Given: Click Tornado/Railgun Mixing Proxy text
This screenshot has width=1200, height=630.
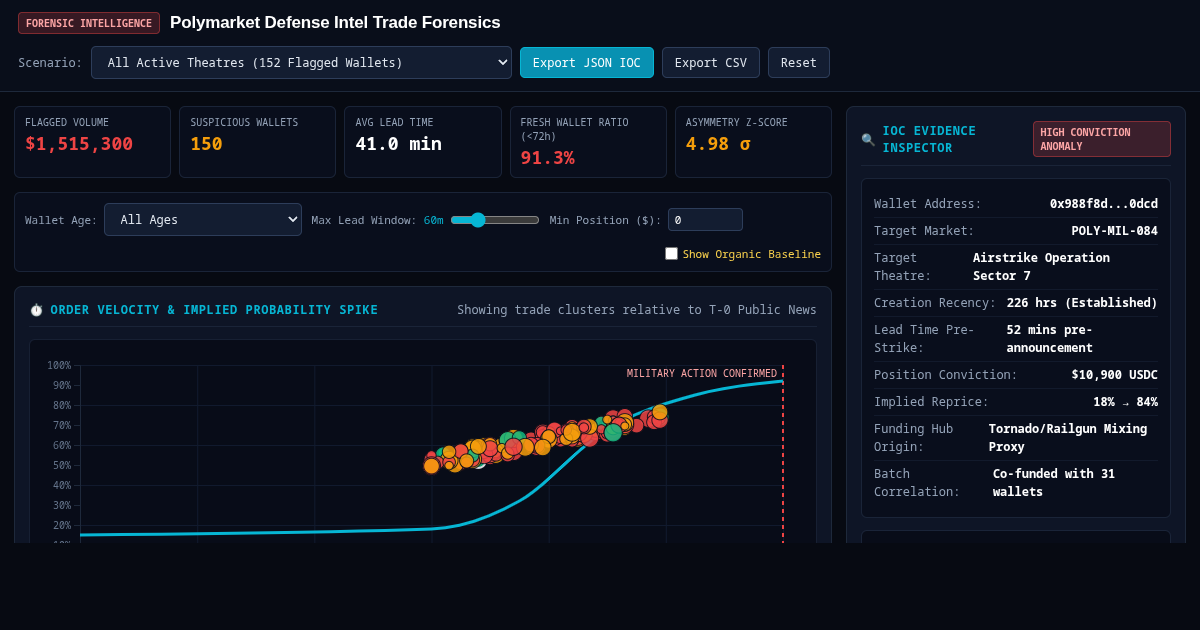Looking at the screenshot, I should pyautogui.click(x=1068, y=438).
